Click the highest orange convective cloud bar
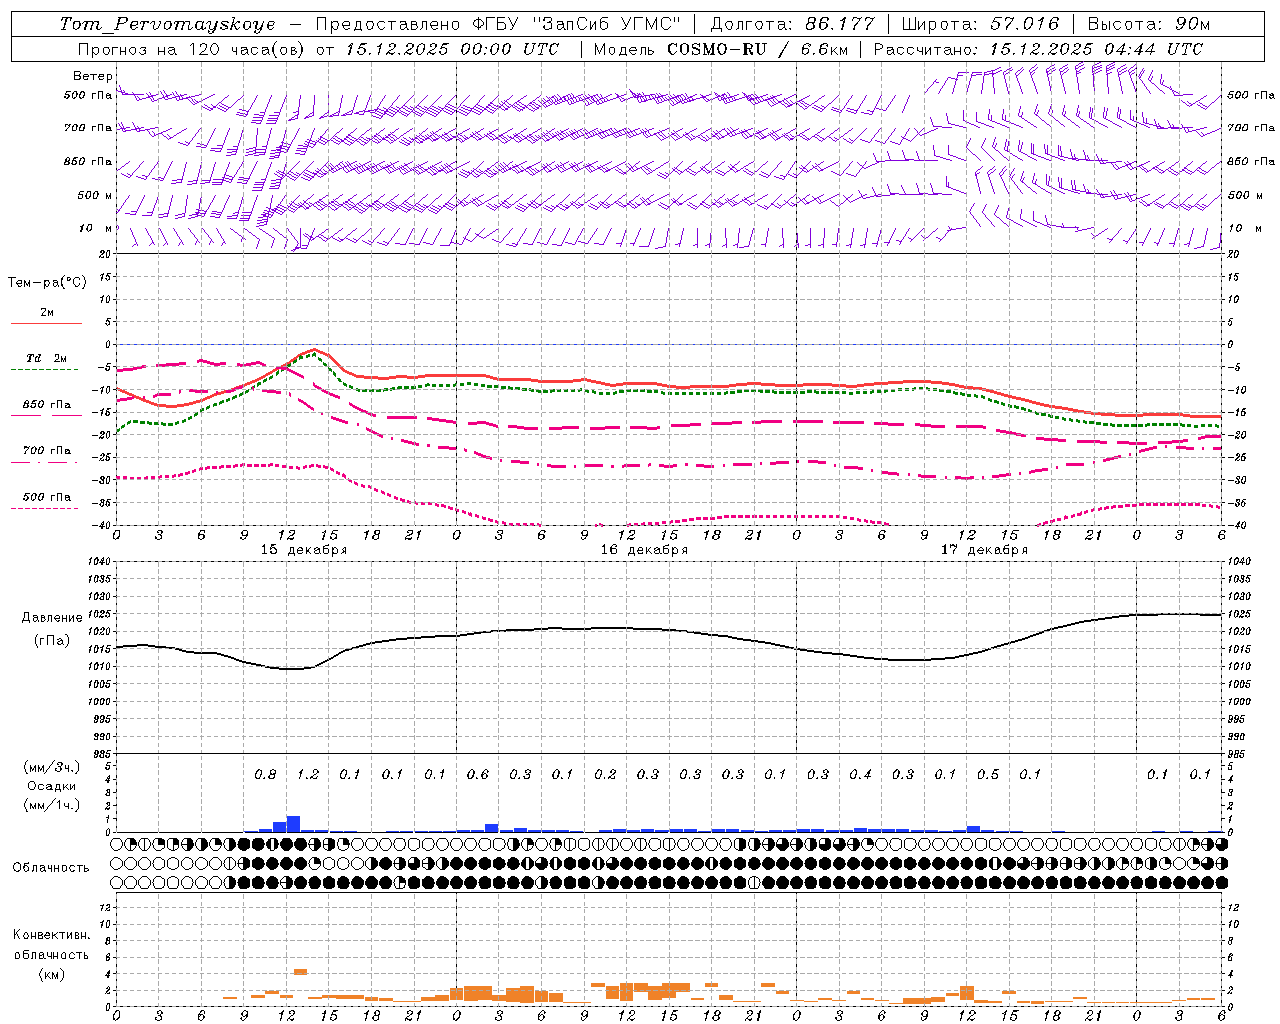Image resolution: width=1280 pixels, height=1024 pixels. pyautogui.click(x=300, y=971)
